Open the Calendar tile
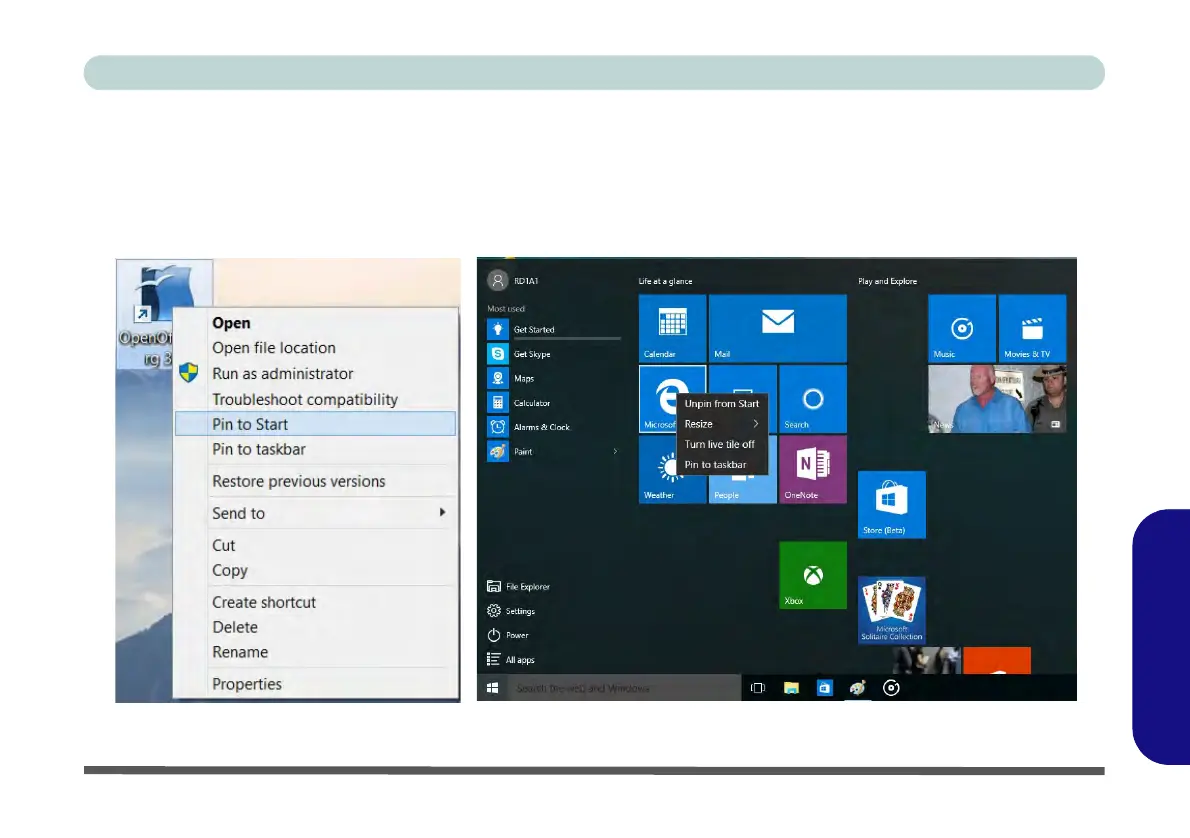1190x838 pixels. click(672, 328)
